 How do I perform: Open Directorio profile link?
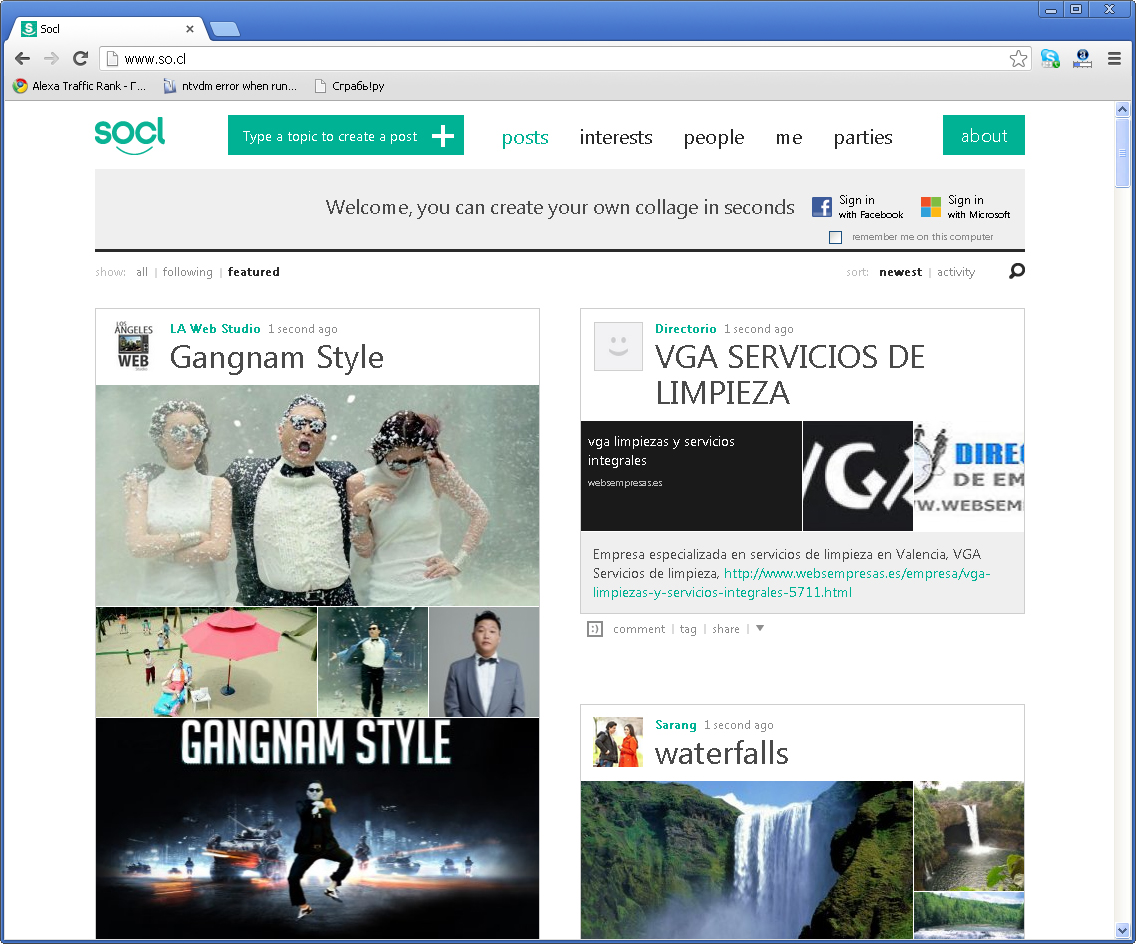pyautogui.click(x=685, y=328)
